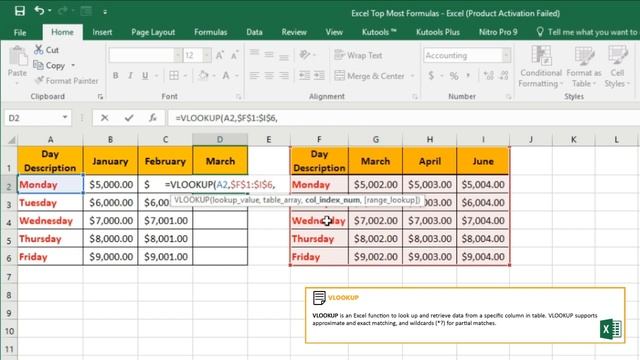Click the Select All corner triangle
Viewport: 640px width, 360px height.
pos(11,140)
